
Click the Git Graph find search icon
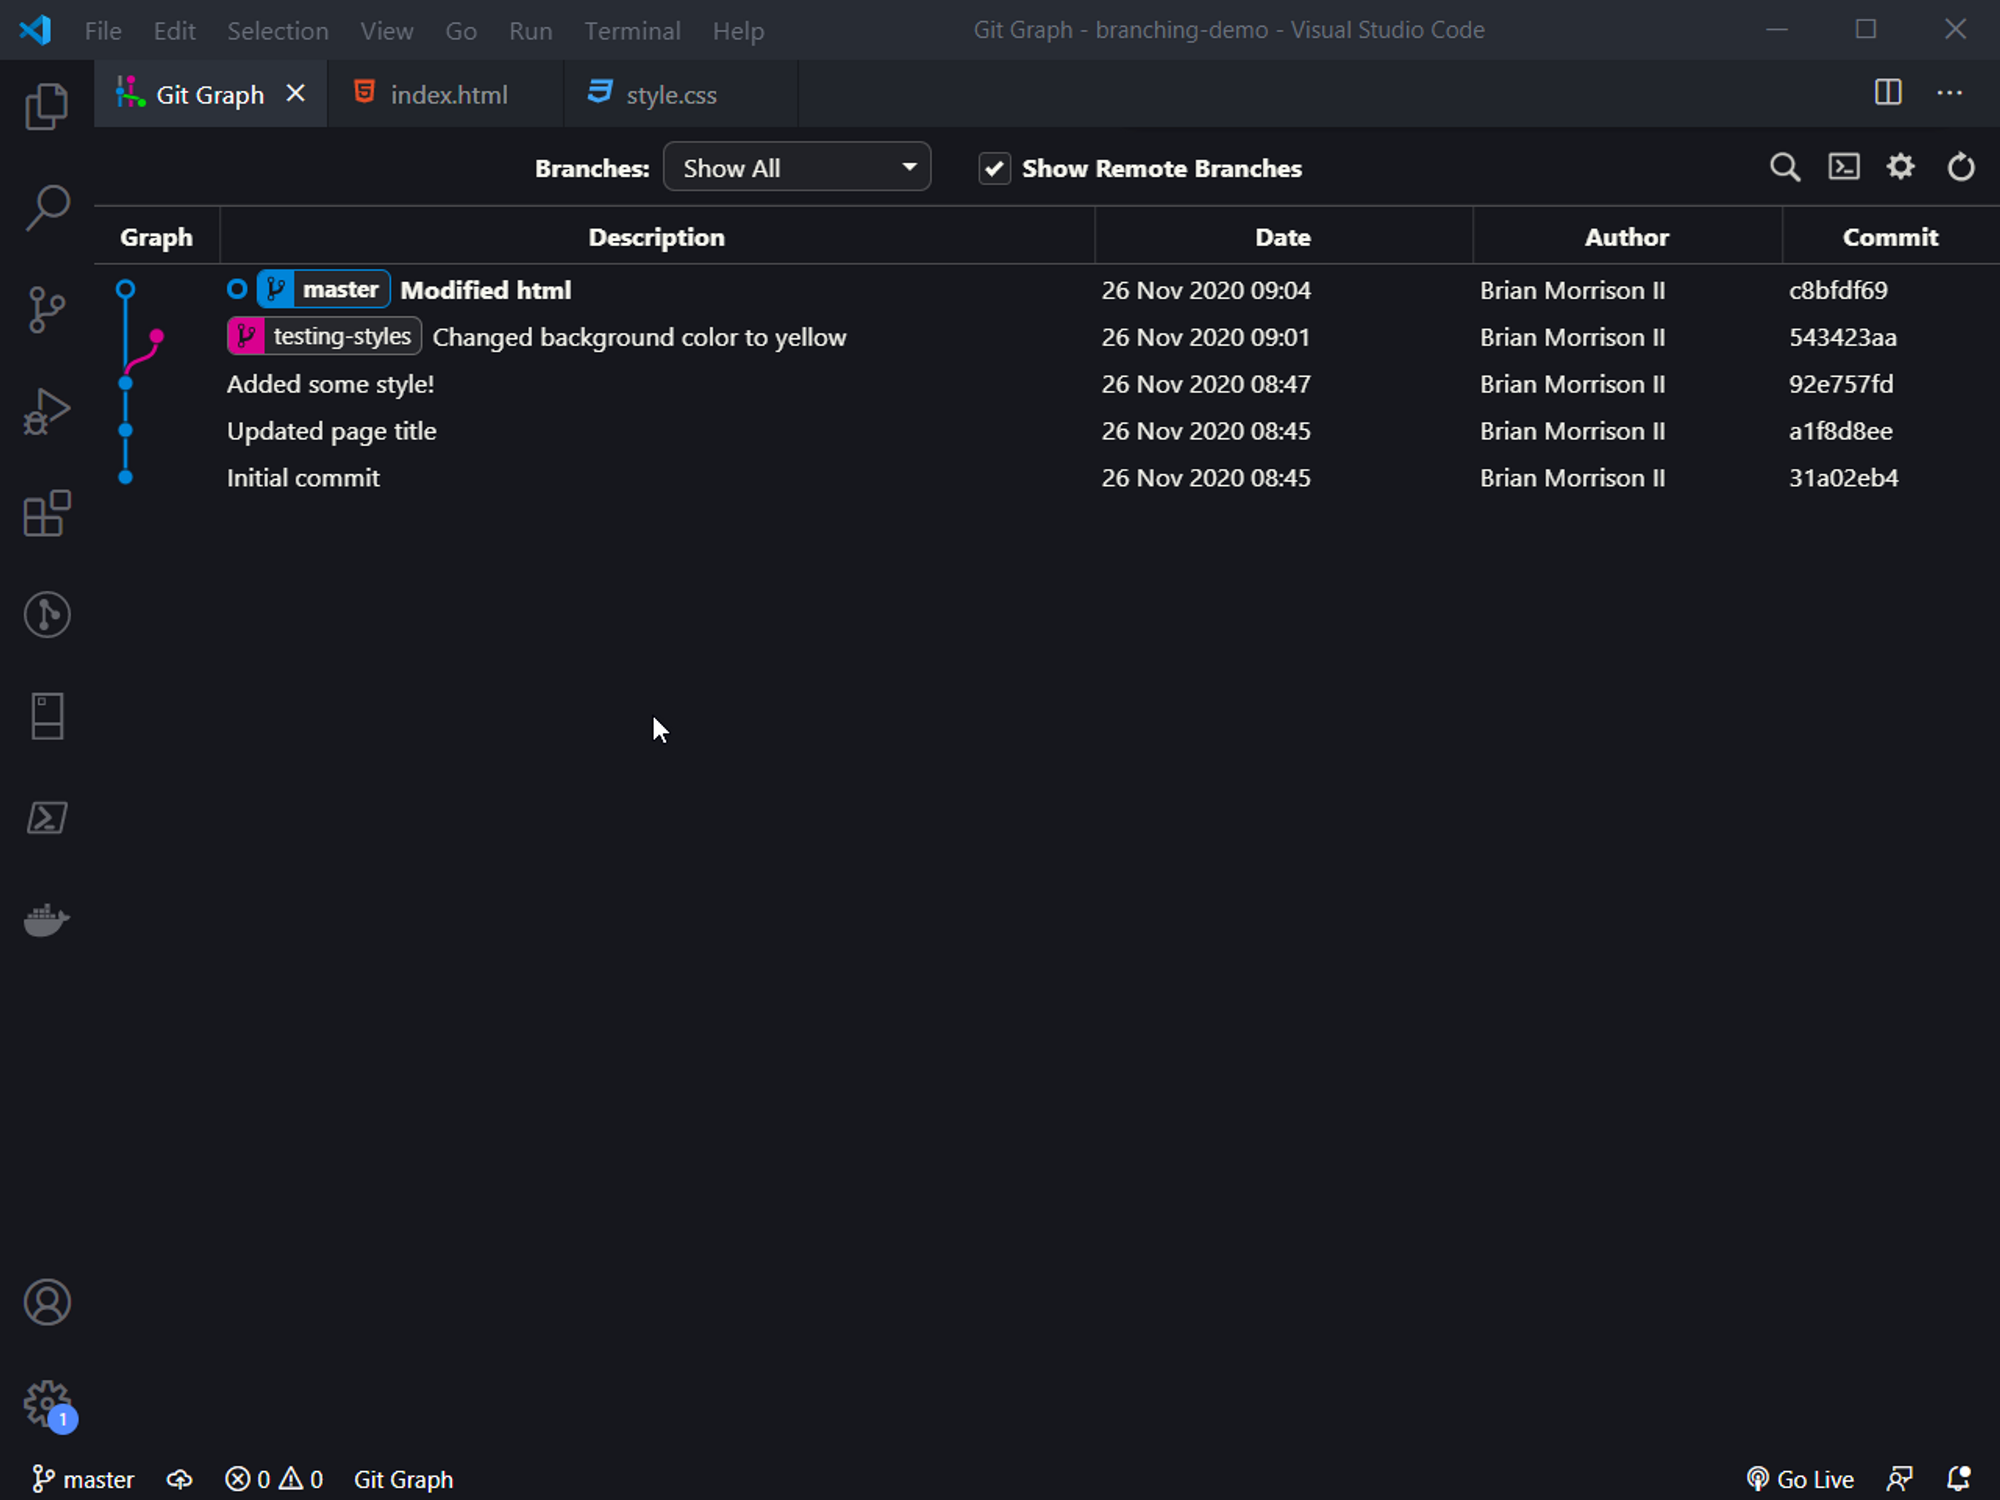pyautogui.click(x=1785, y=167)
